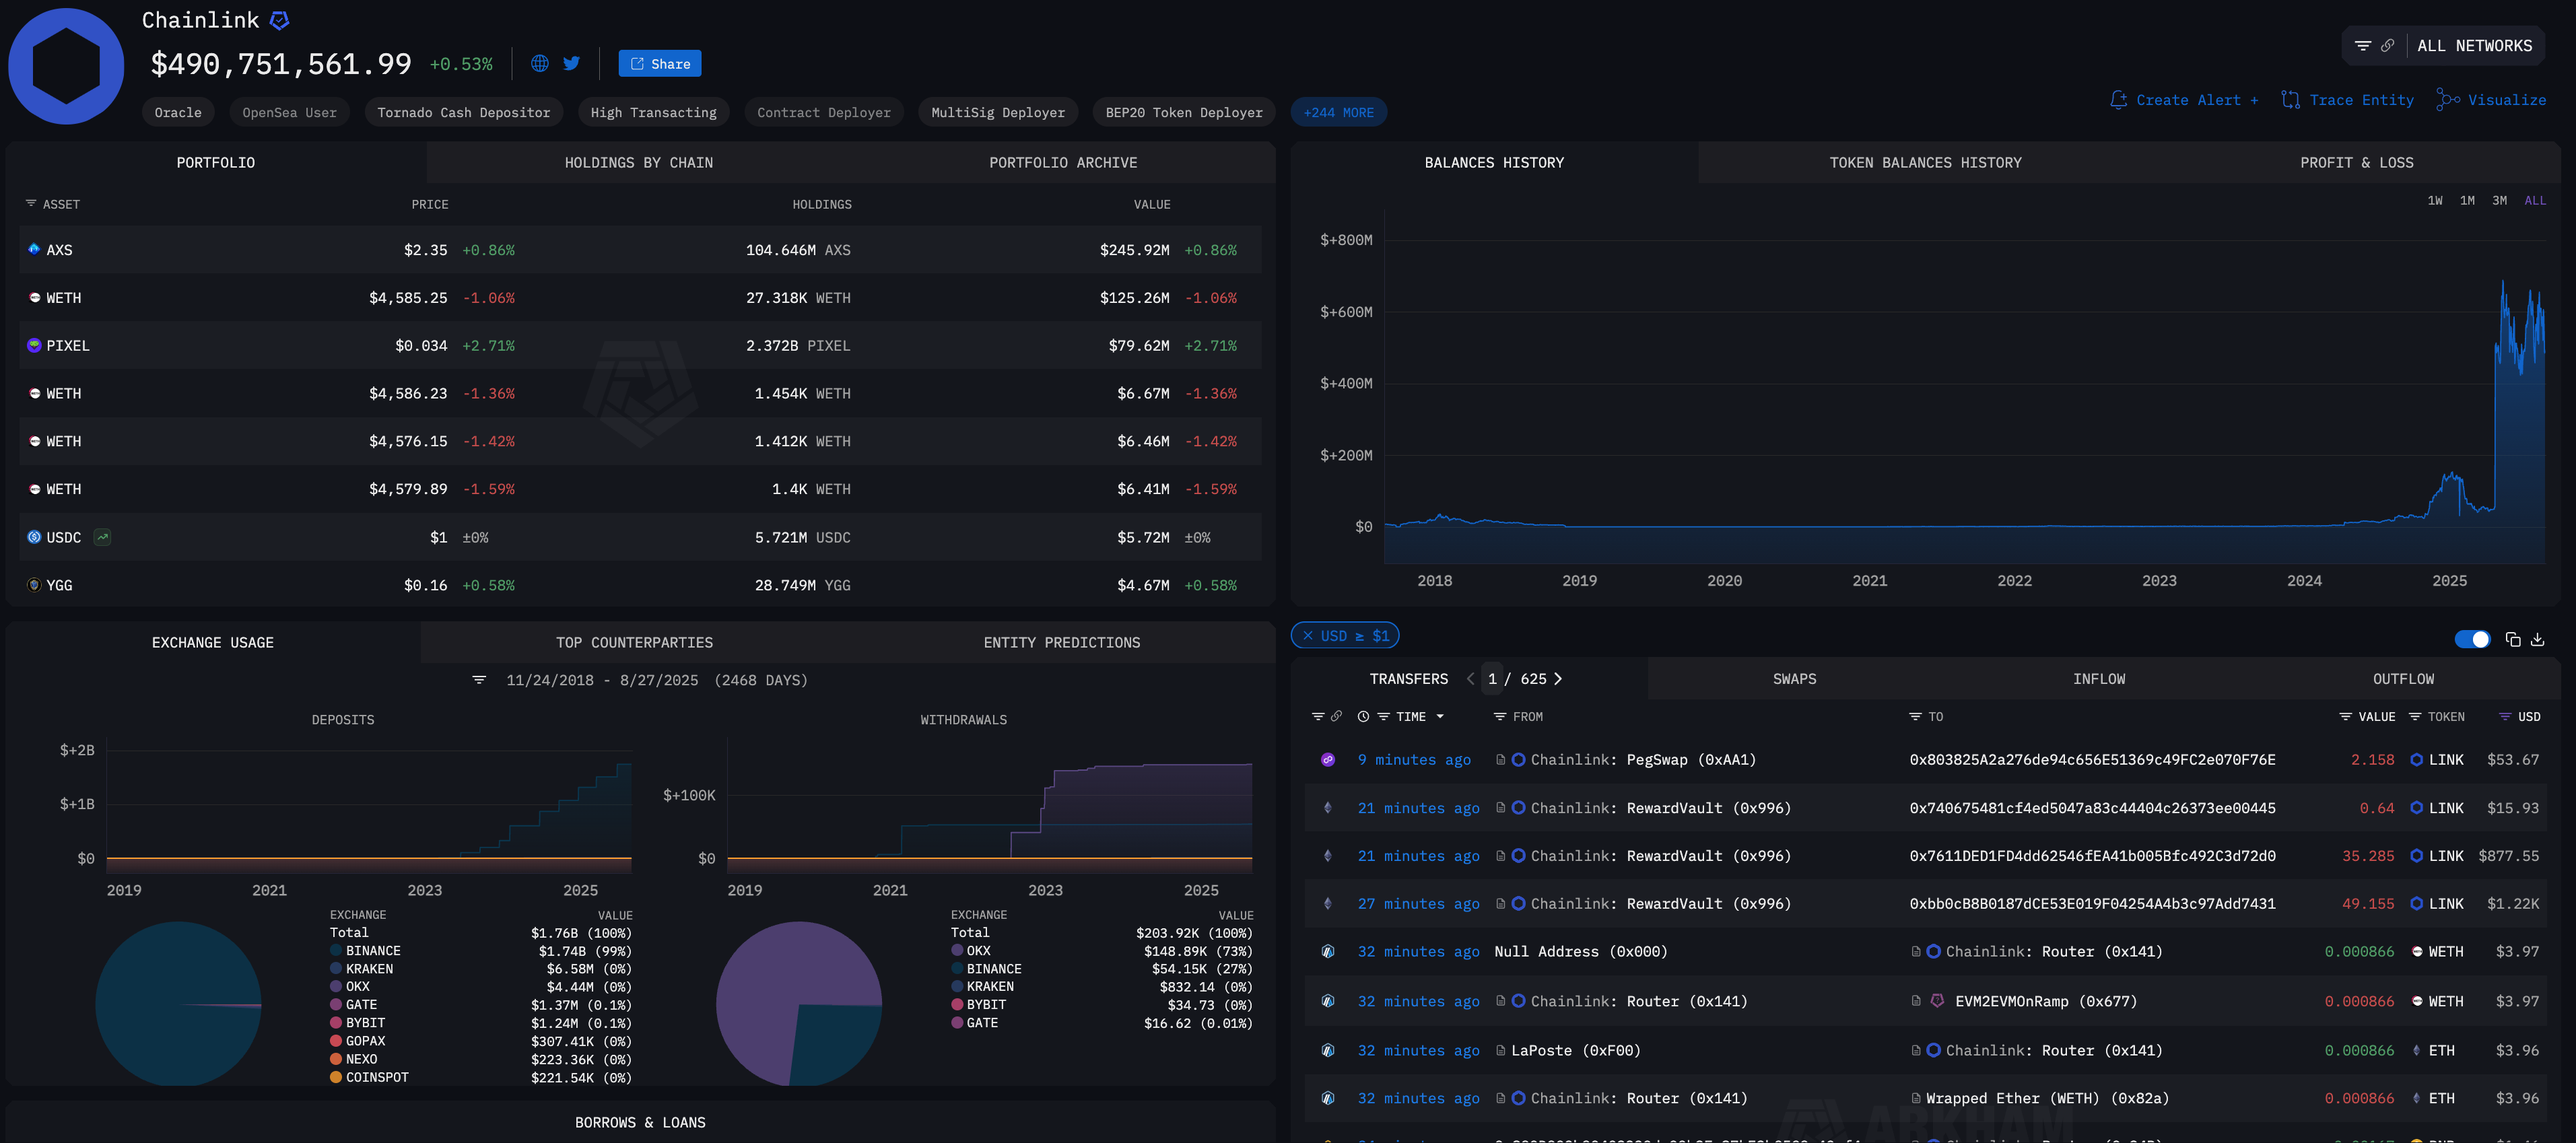Switch to HOLDINGS BY CHAIN tab
Screen dimensions: 2576x1143
638,162
